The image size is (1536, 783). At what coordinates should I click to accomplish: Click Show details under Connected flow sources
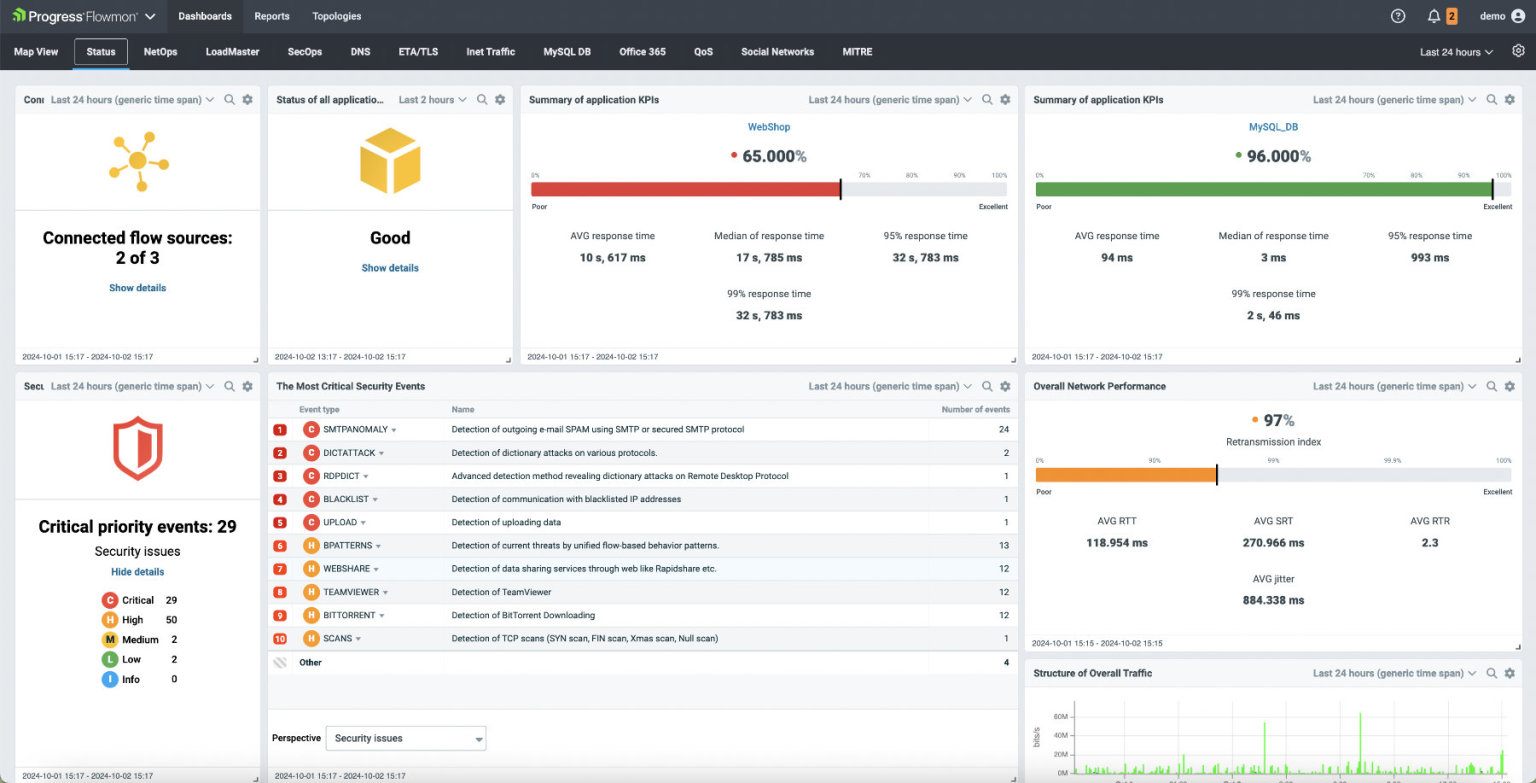point(137,288)
